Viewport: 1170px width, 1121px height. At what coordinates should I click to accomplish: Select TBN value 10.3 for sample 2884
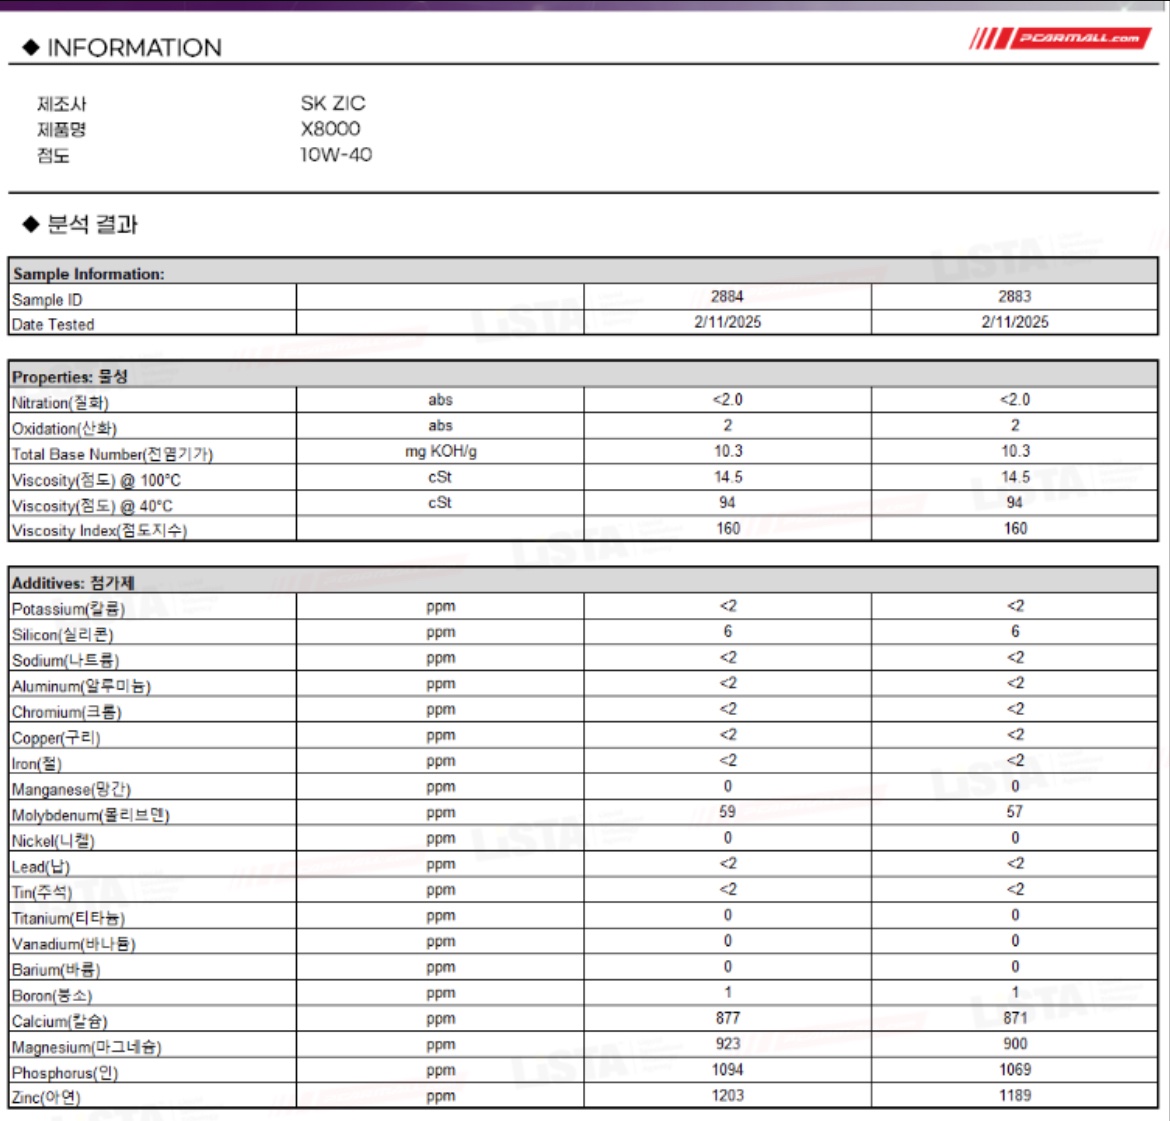point(728,451)
